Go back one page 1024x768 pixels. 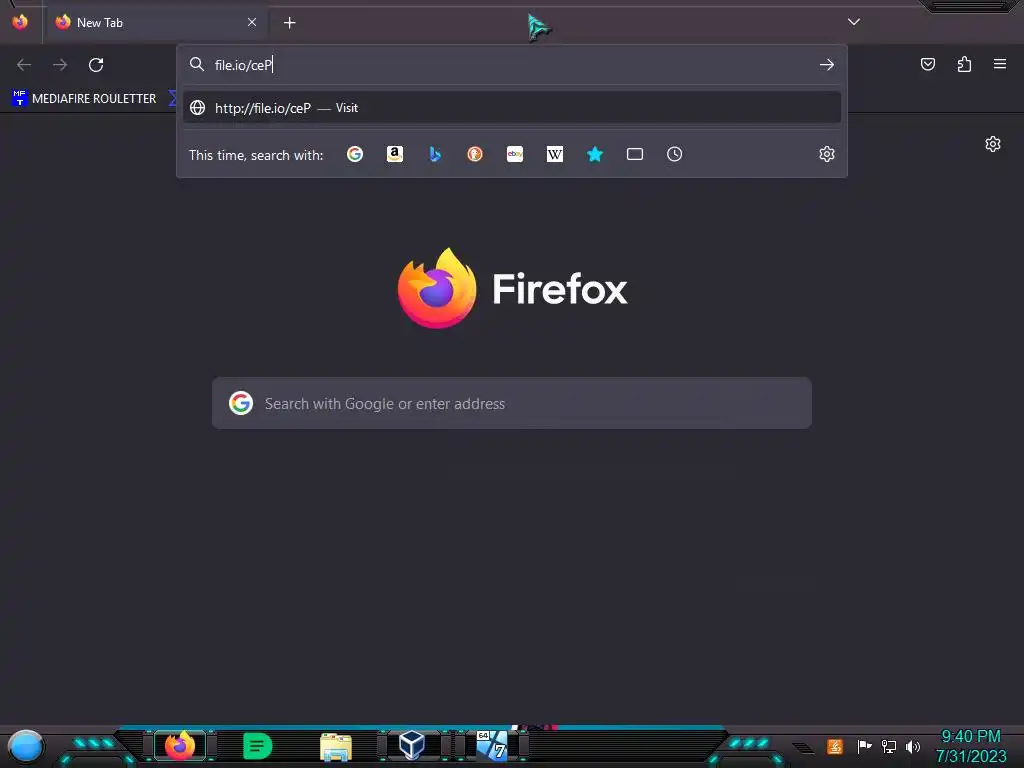[24, 65]
